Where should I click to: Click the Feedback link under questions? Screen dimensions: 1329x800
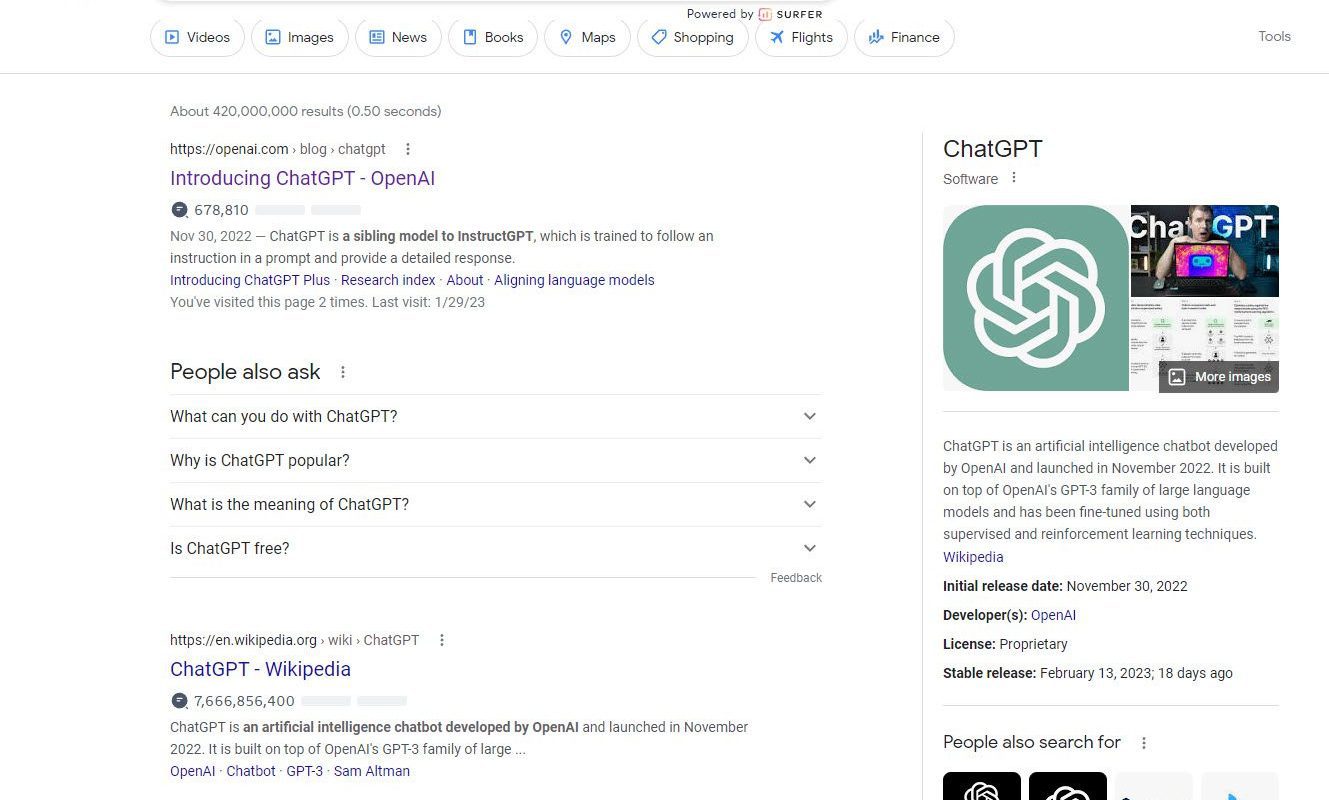pyautogui.click(x=796, y=578)
